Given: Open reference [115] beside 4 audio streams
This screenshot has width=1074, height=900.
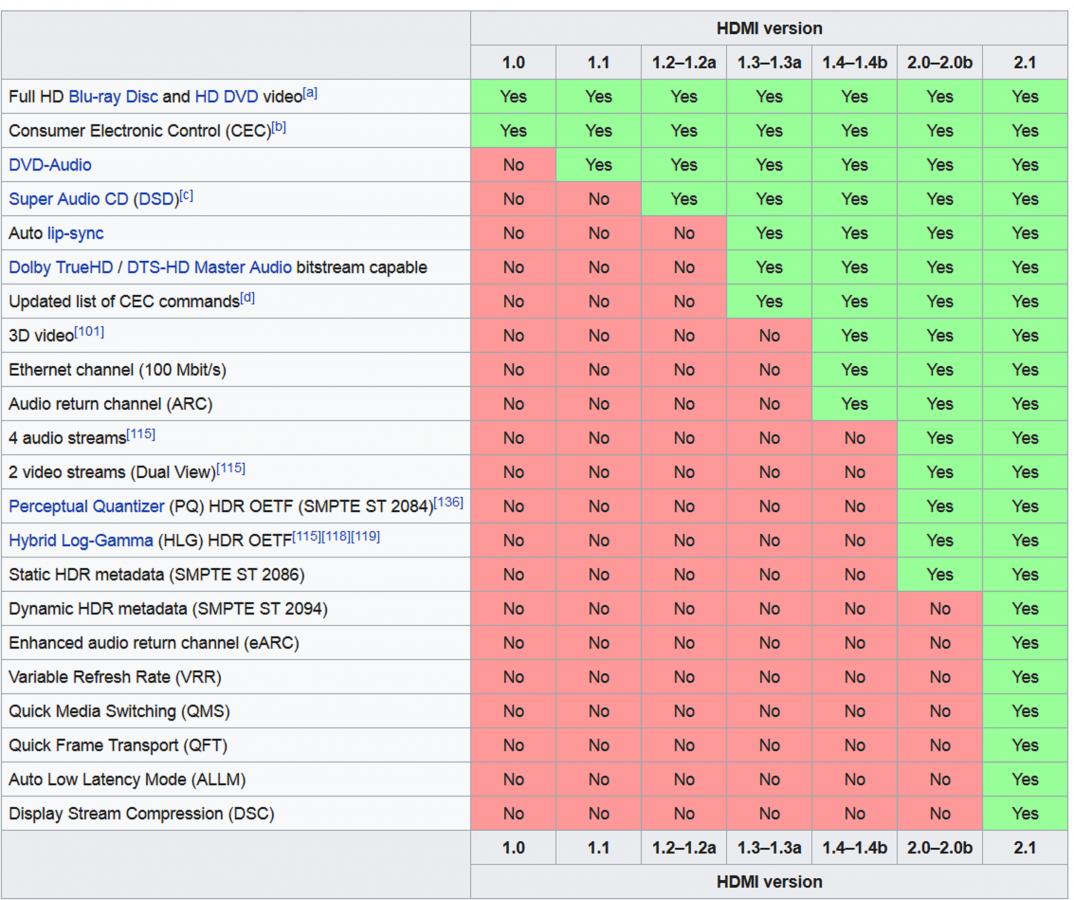Looking at the screenshot, I should coord(141,434).
